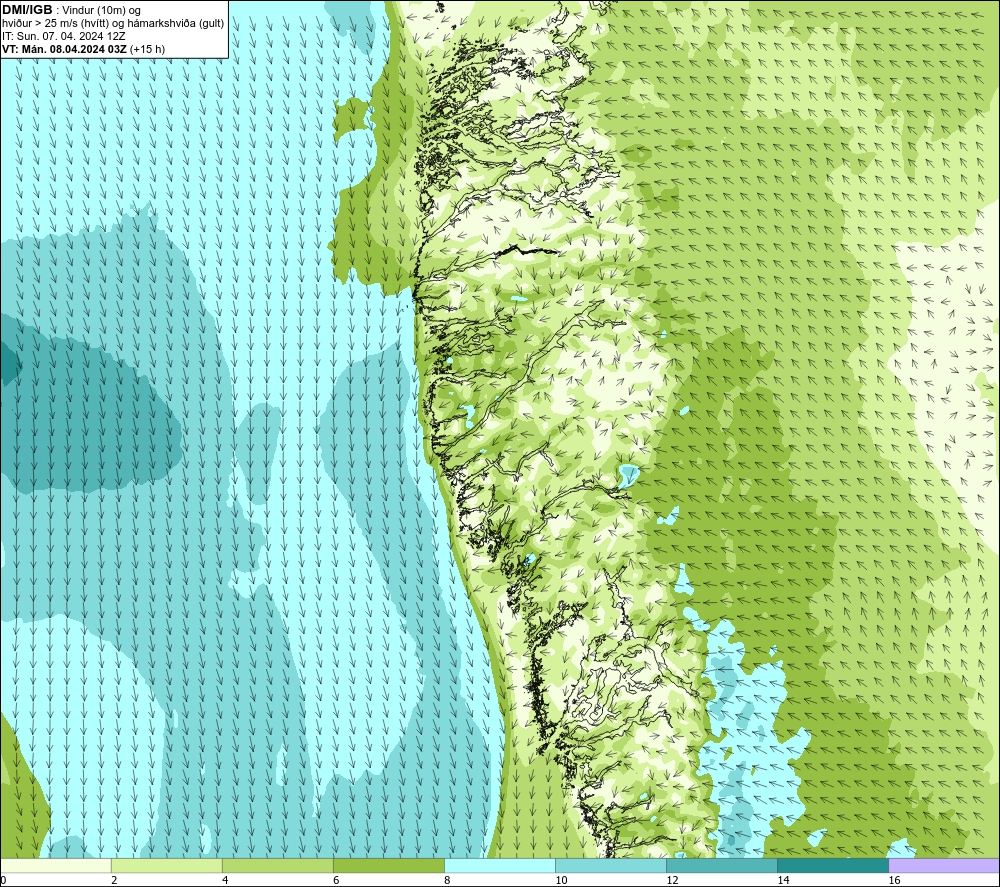Click the 'VT: Mán. 08.04.2024 03Z' line
This screenshot has width=1000, height=887.
[x=64, y=49]
